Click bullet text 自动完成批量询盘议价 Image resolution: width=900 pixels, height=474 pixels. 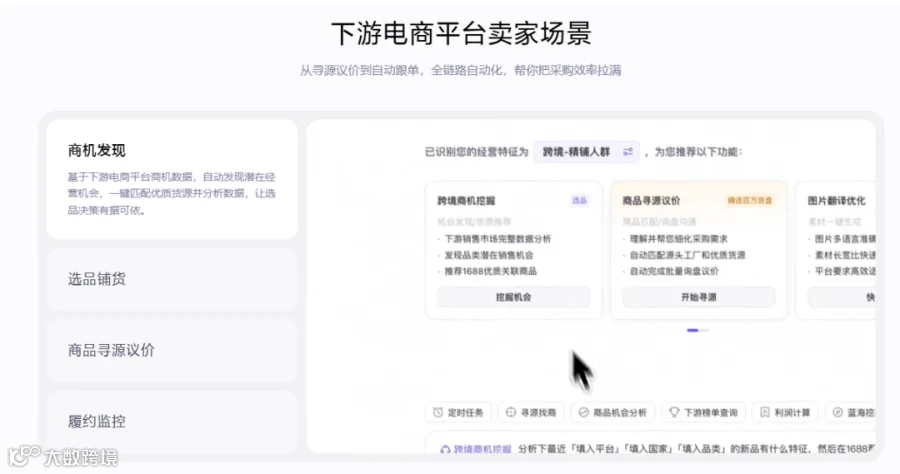(674, 271)
